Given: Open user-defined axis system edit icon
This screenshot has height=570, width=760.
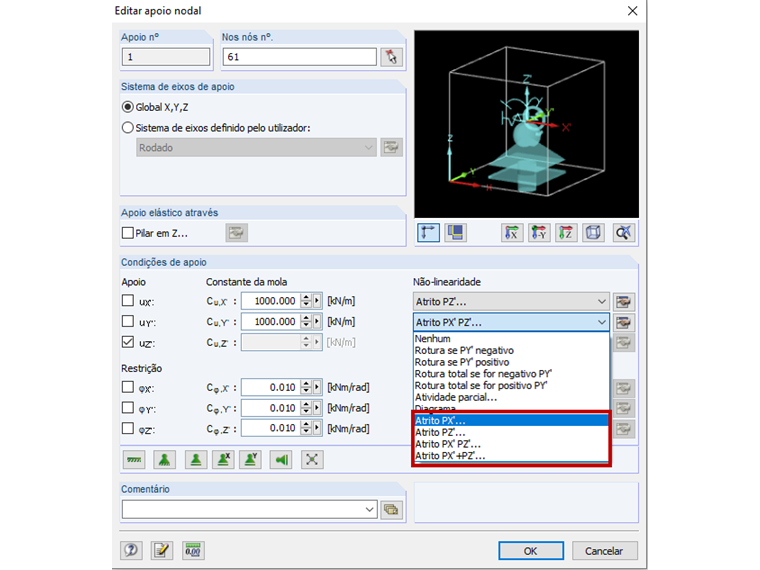Looking at the screenshot, I should coord(392,147).
